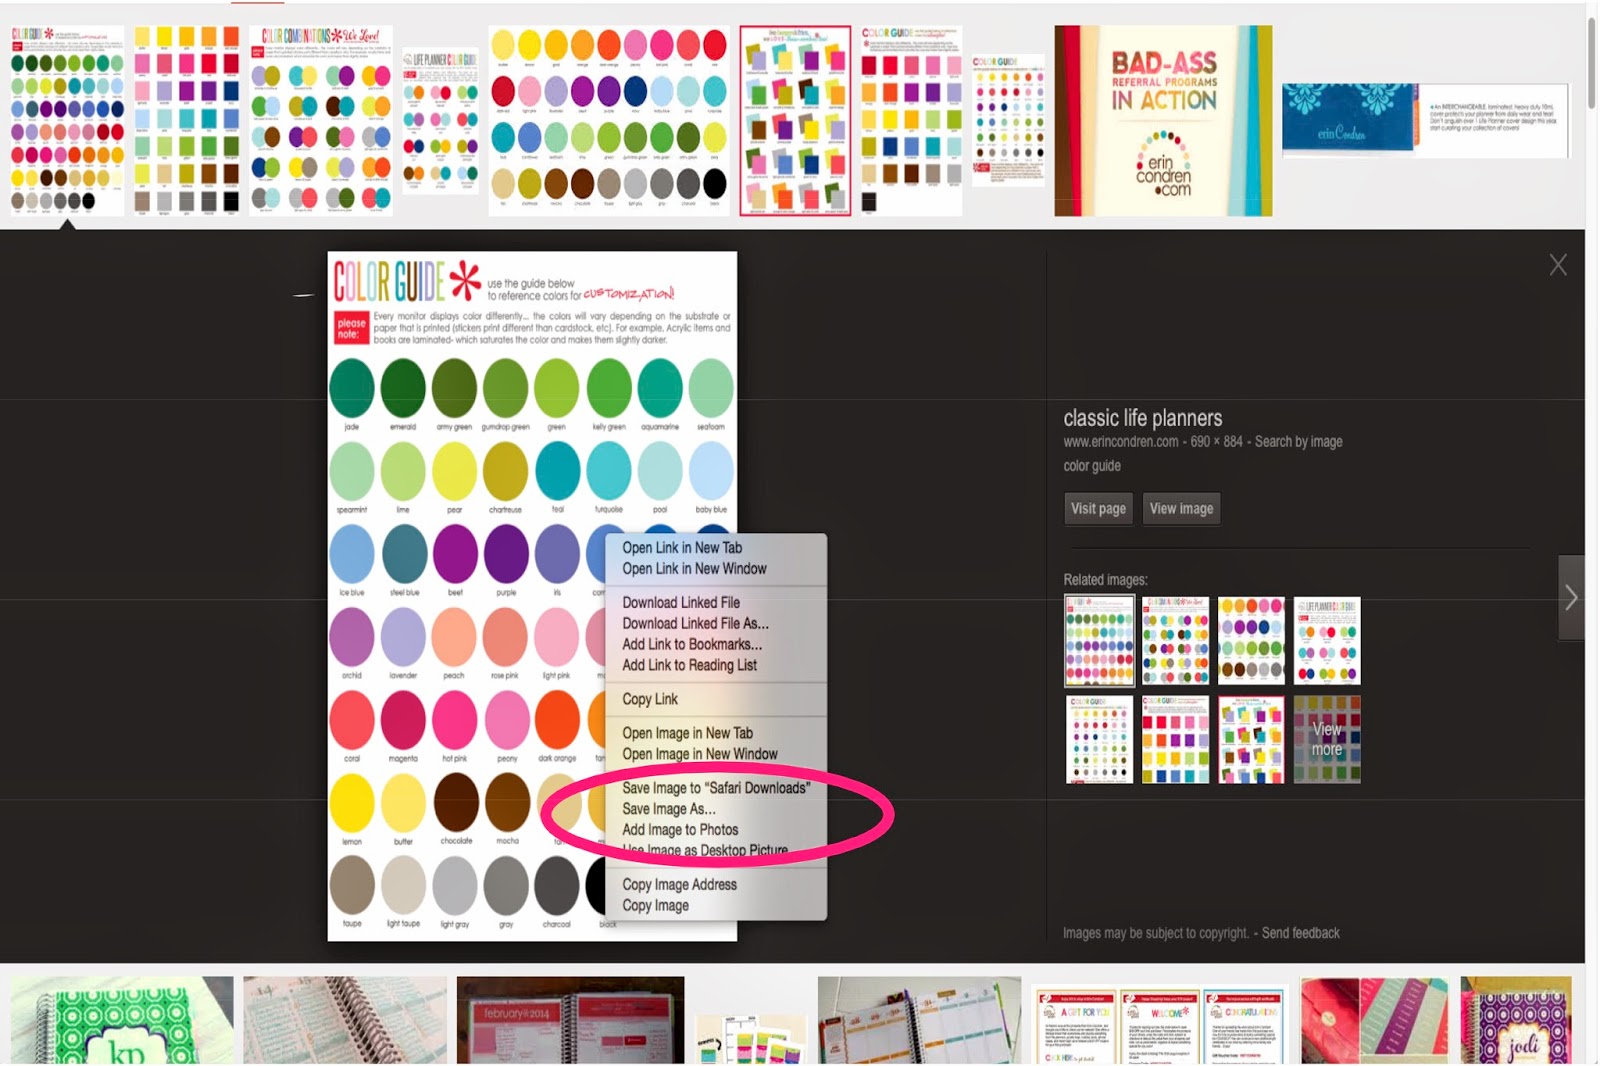
Task: Open the Search by image link
Action: 1298,441
